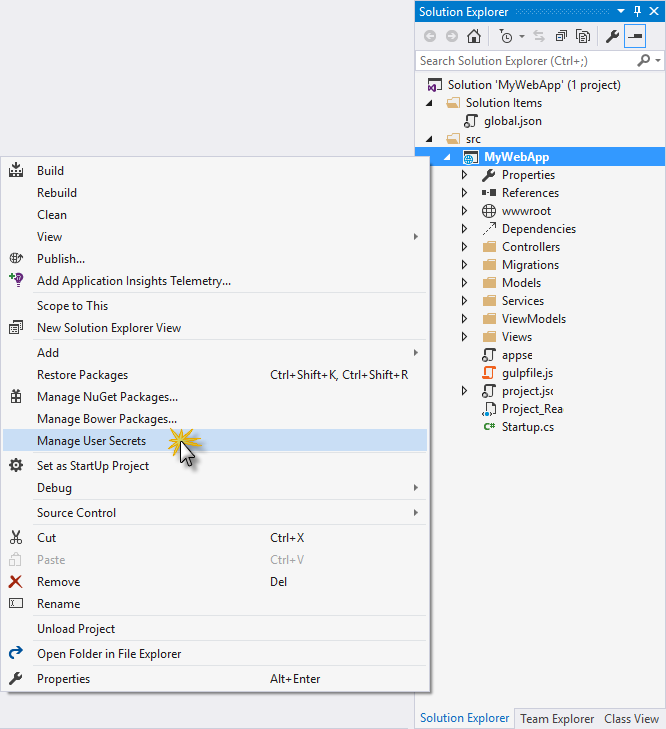Click Open Folder in File Explorer icon
The height and width of the screenshot is (729, 666).
point(16,653)
